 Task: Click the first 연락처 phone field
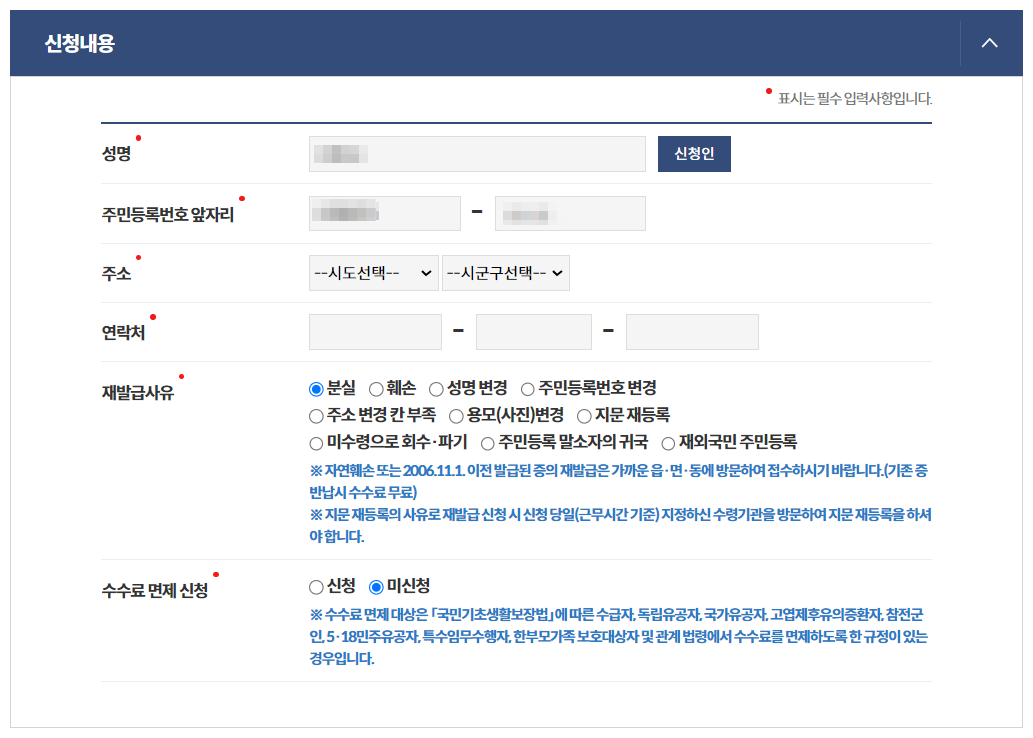coord(375,332)
